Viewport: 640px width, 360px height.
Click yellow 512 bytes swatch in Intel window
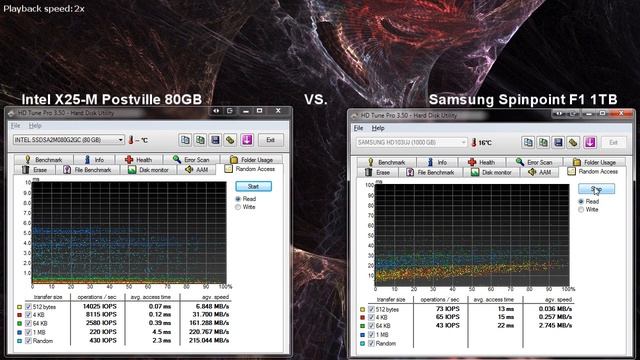(19, 307)
